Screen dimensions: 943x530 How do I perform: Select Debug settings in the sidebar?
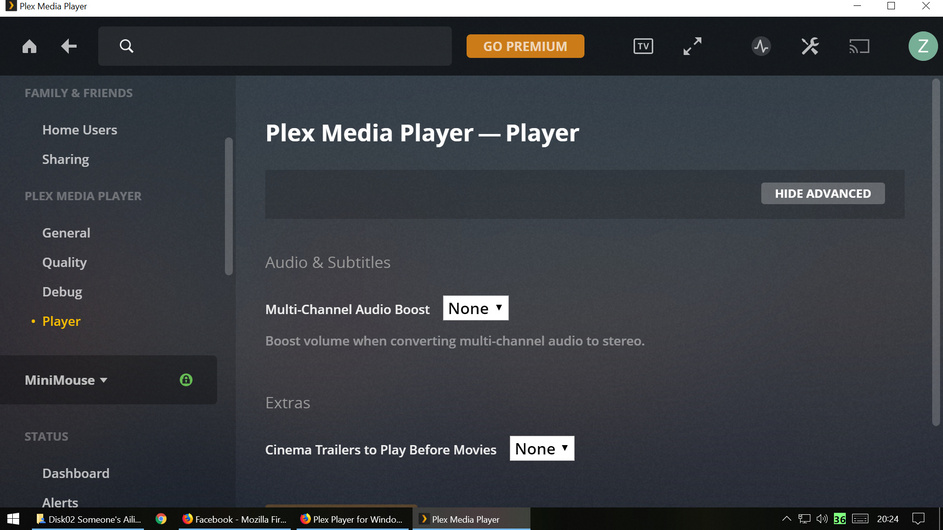pyautogui.click(x=62, y=292)
